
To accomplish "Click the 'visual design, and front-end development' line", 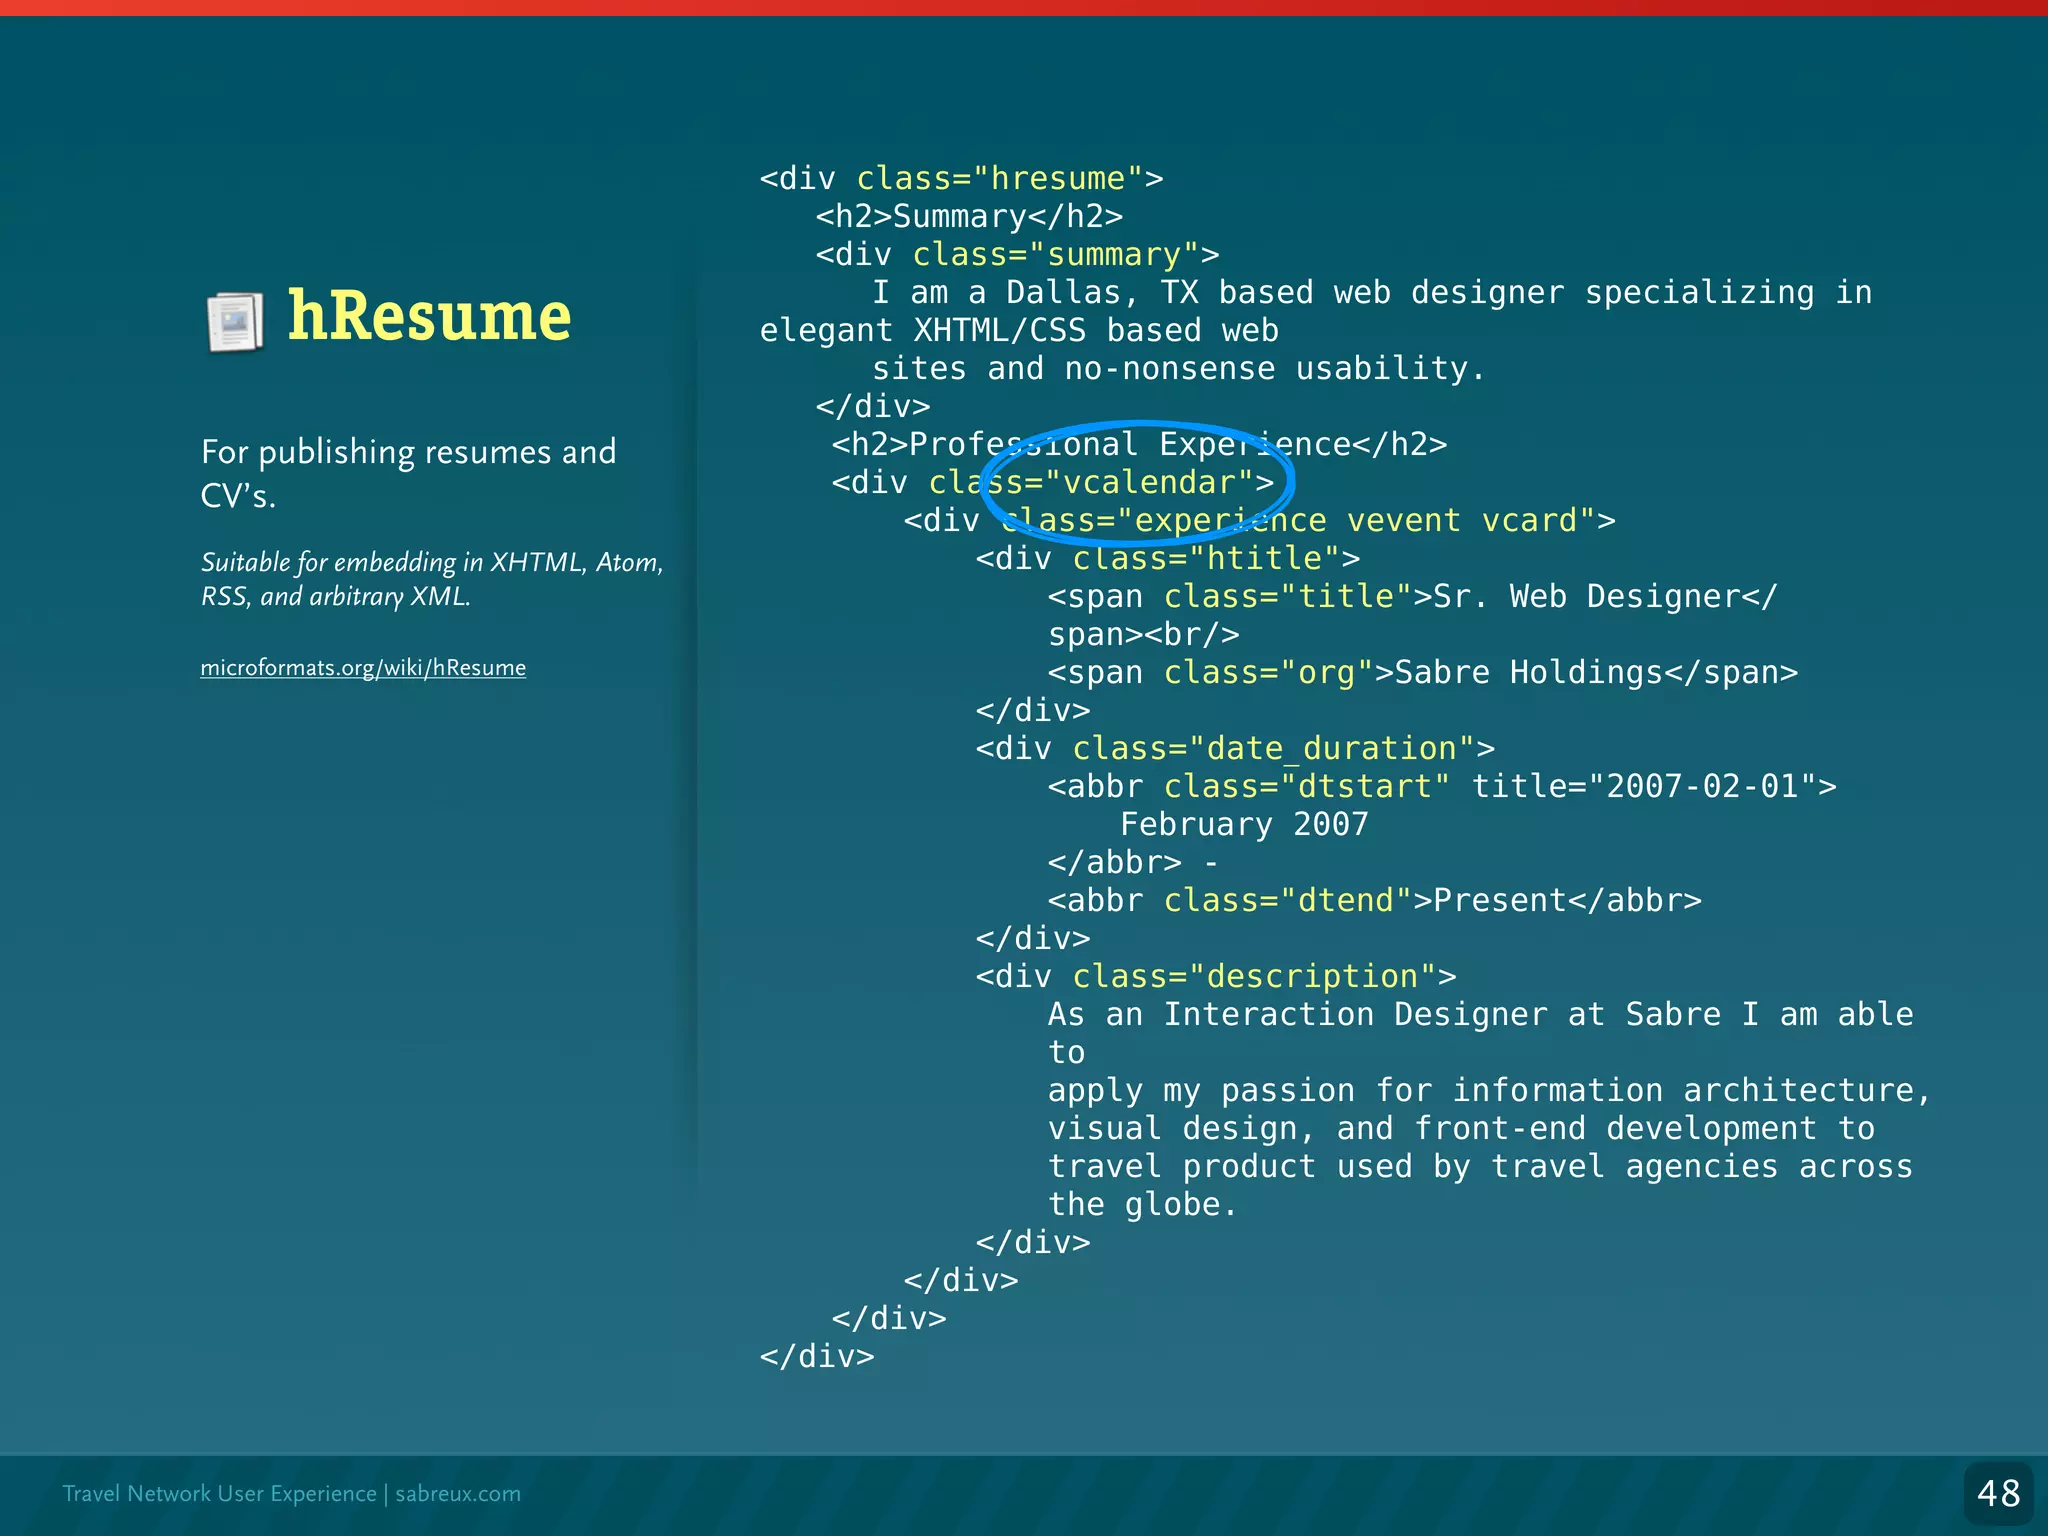I will click(x=1461, y=1128).
